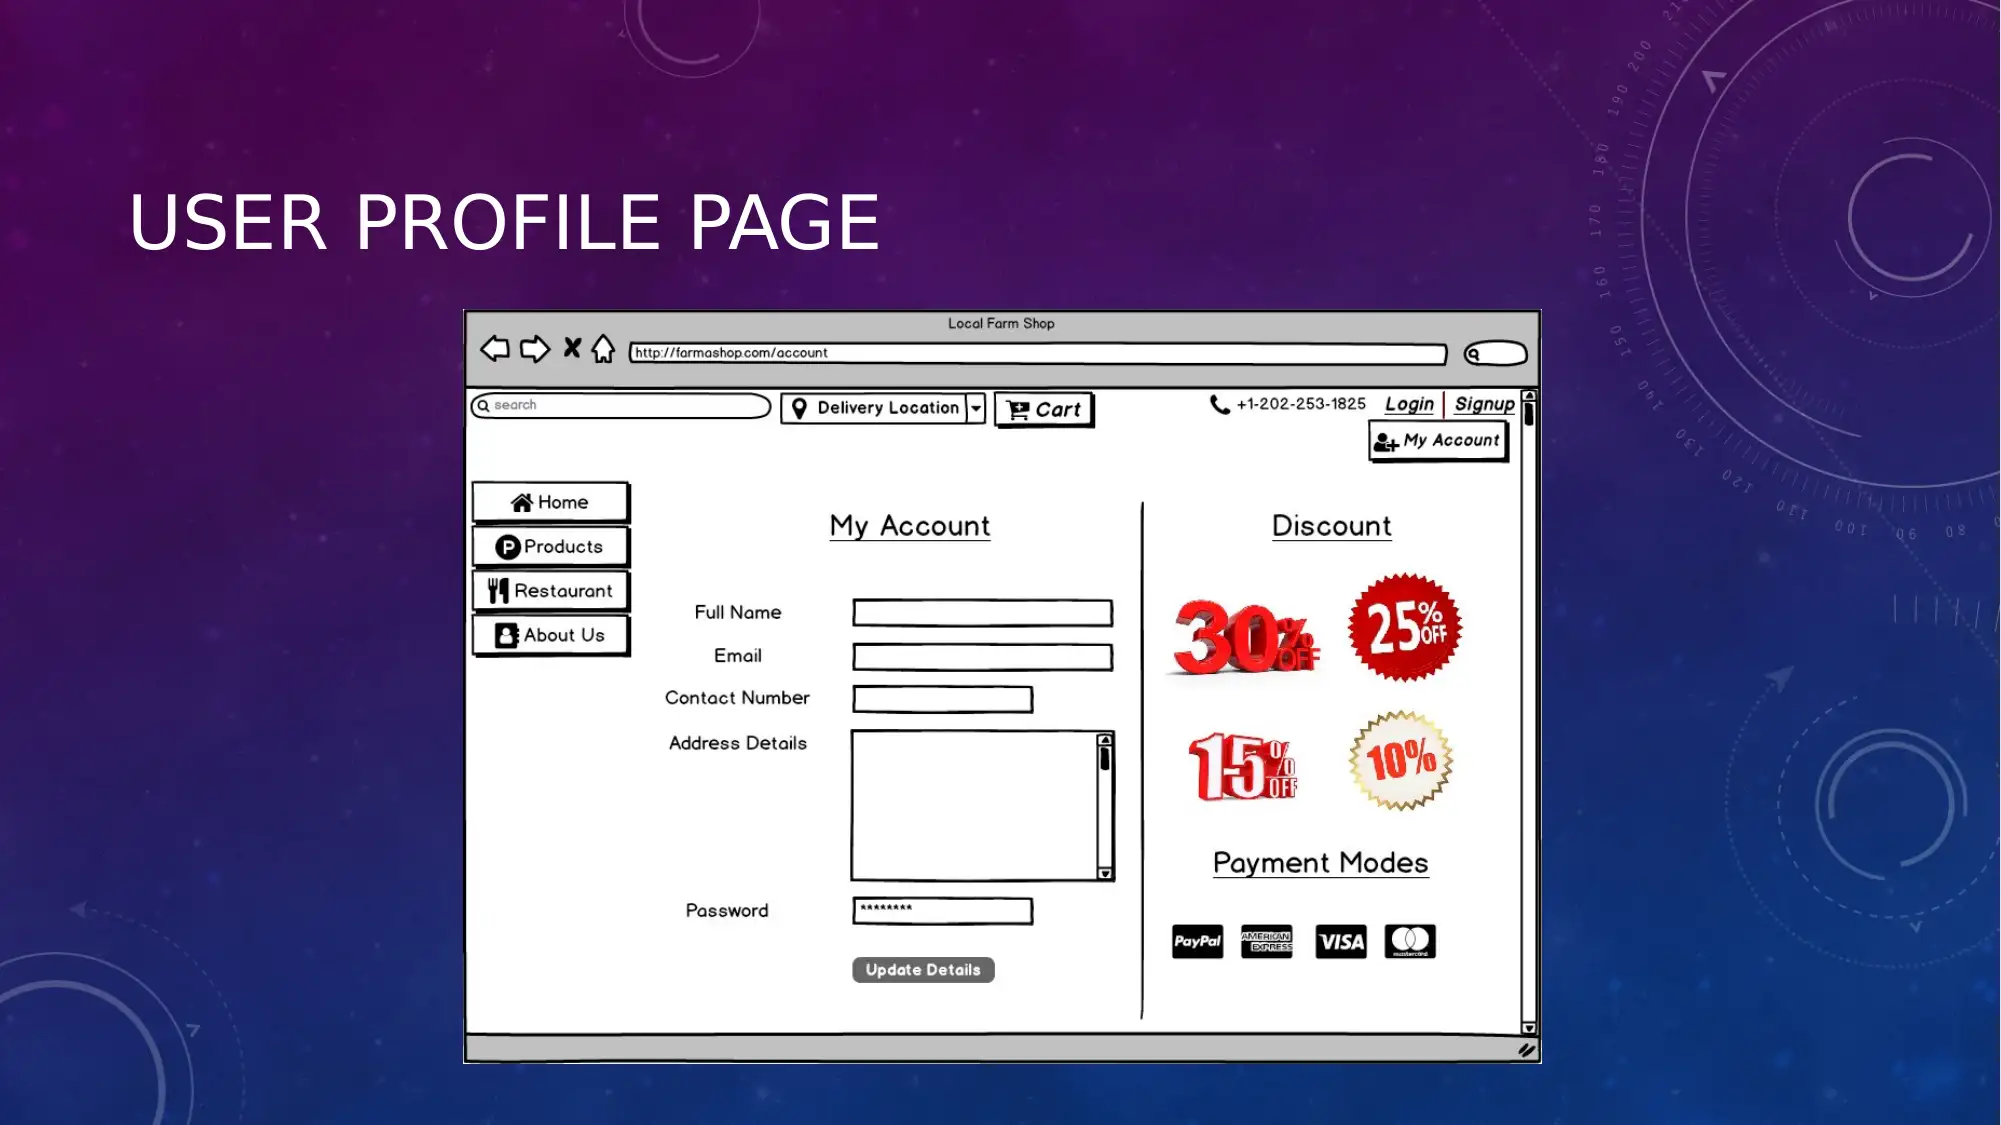Click the stop loading X icon
The height and width of the screenshot is (1125, 2001).
click(x=572, y=347)
